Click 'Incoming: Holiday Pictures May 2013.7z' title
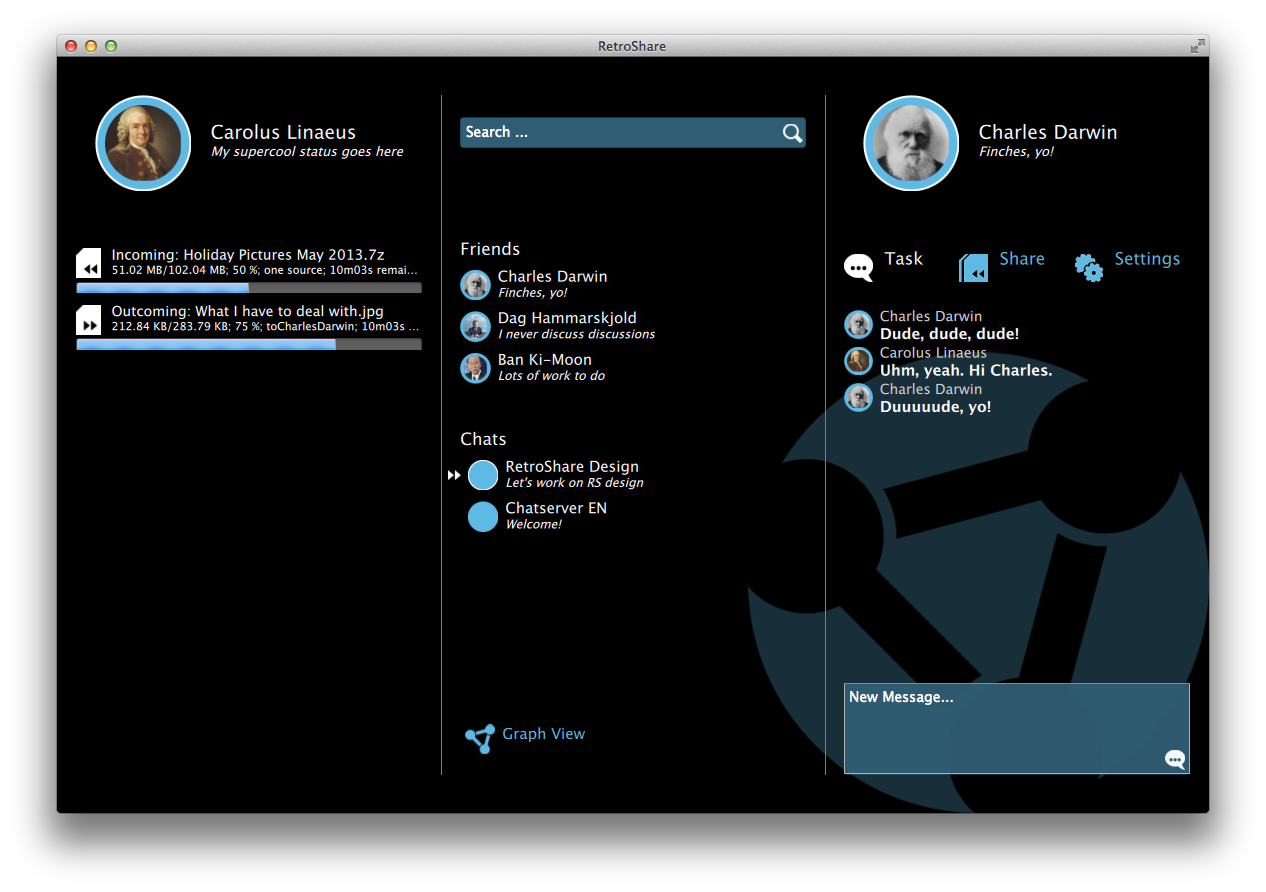 point(248,255)
